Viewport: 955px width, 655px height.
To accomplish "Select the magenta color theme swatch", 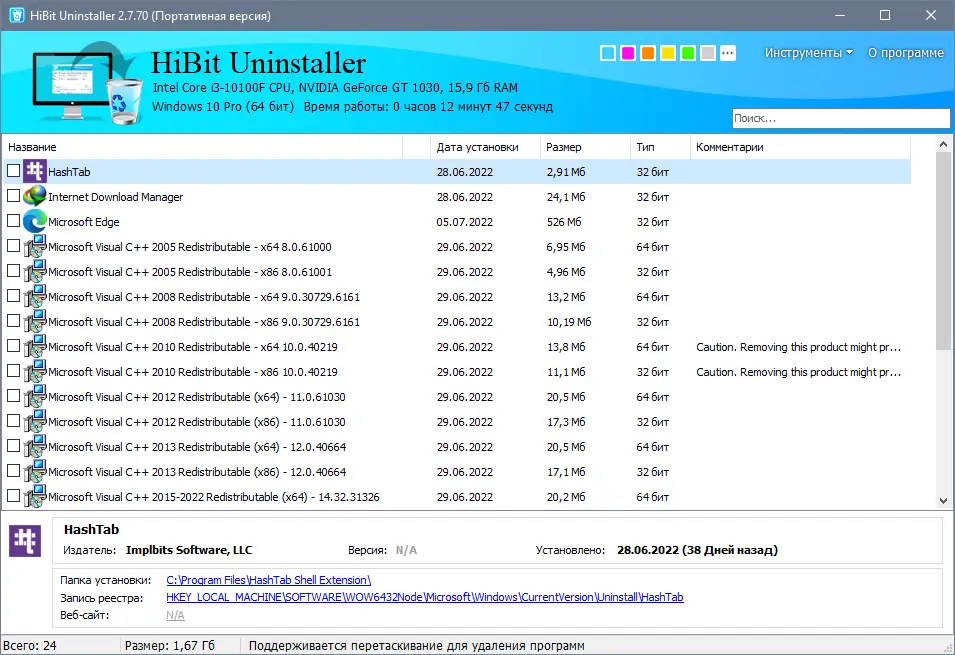I will (x=628, y=53).
